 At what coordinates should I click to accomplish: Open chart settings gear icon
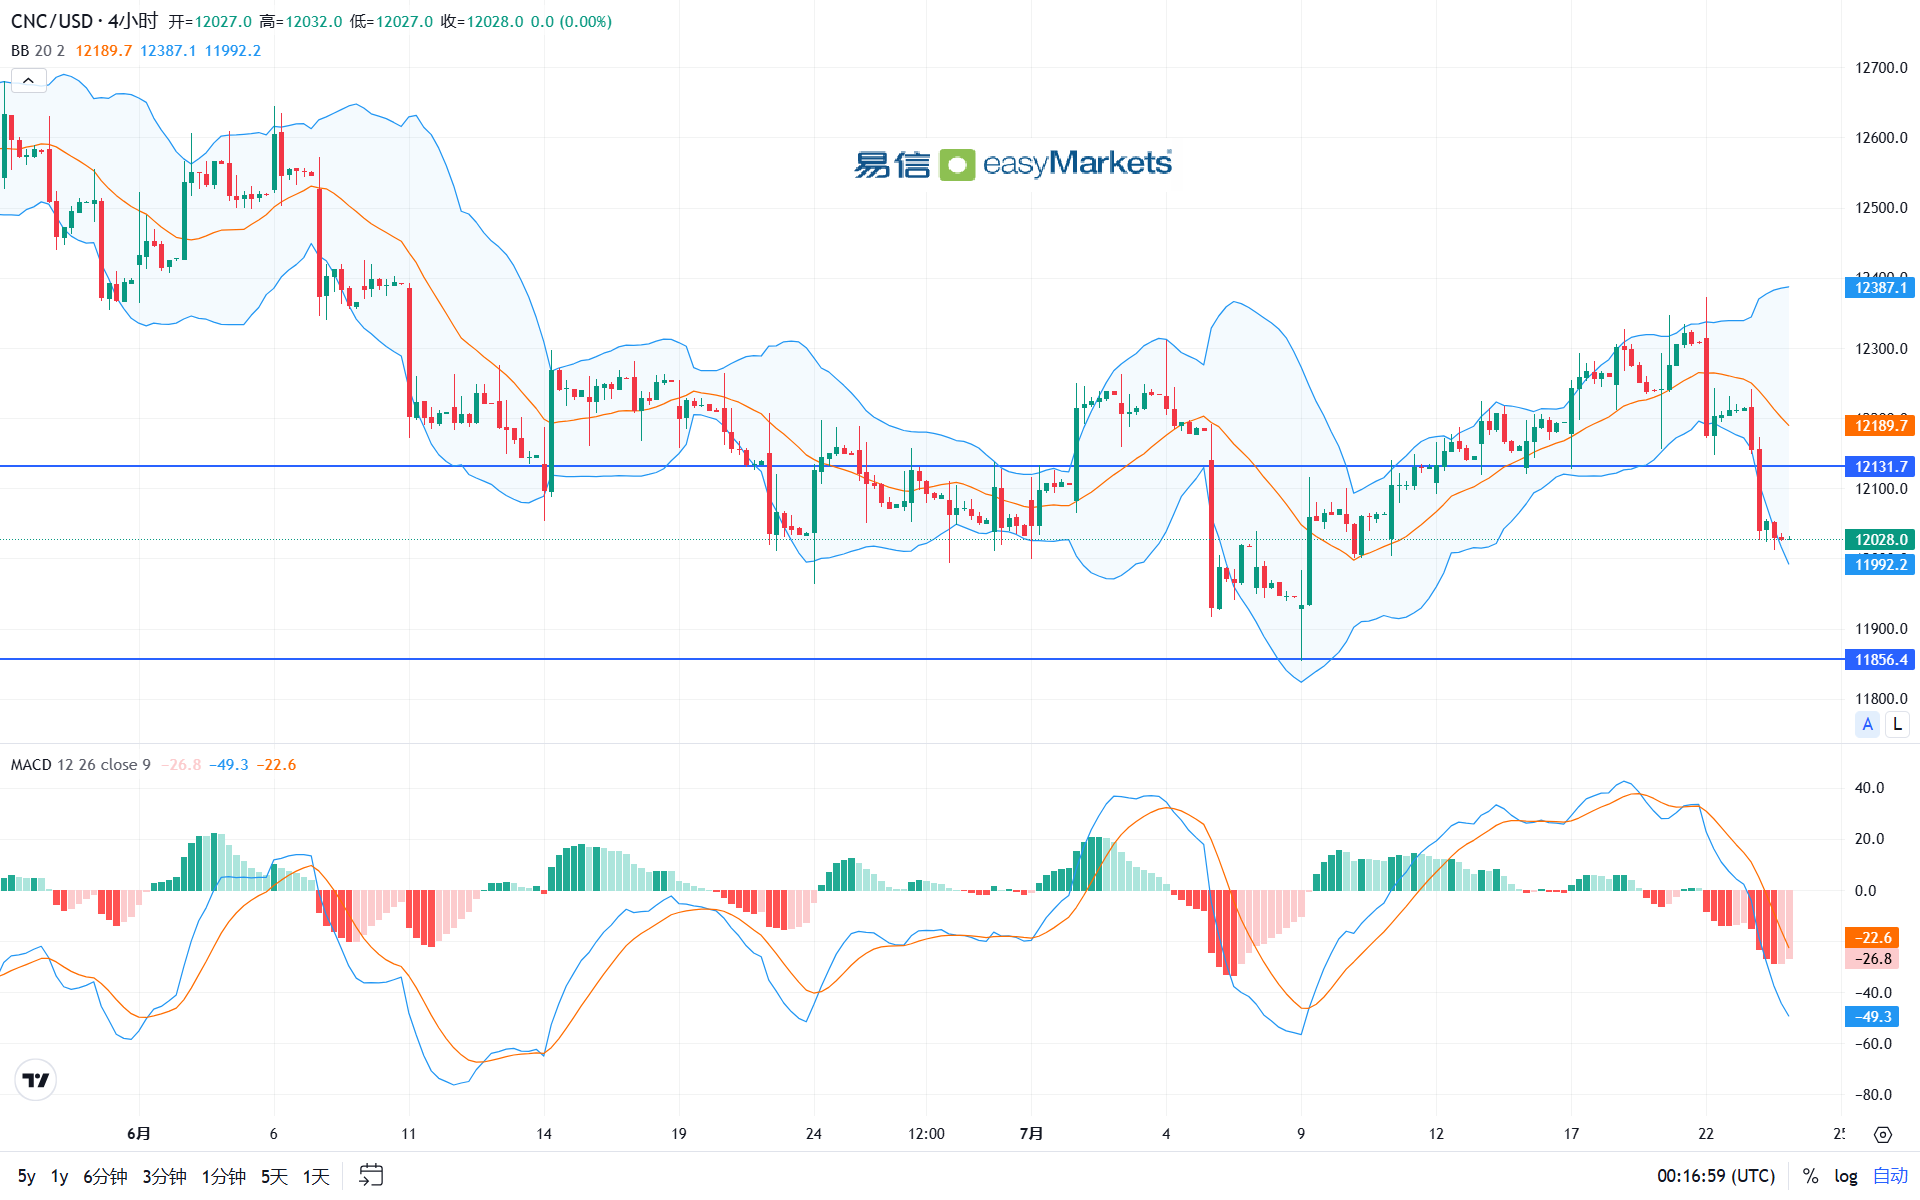(x=1883, y=1134)
